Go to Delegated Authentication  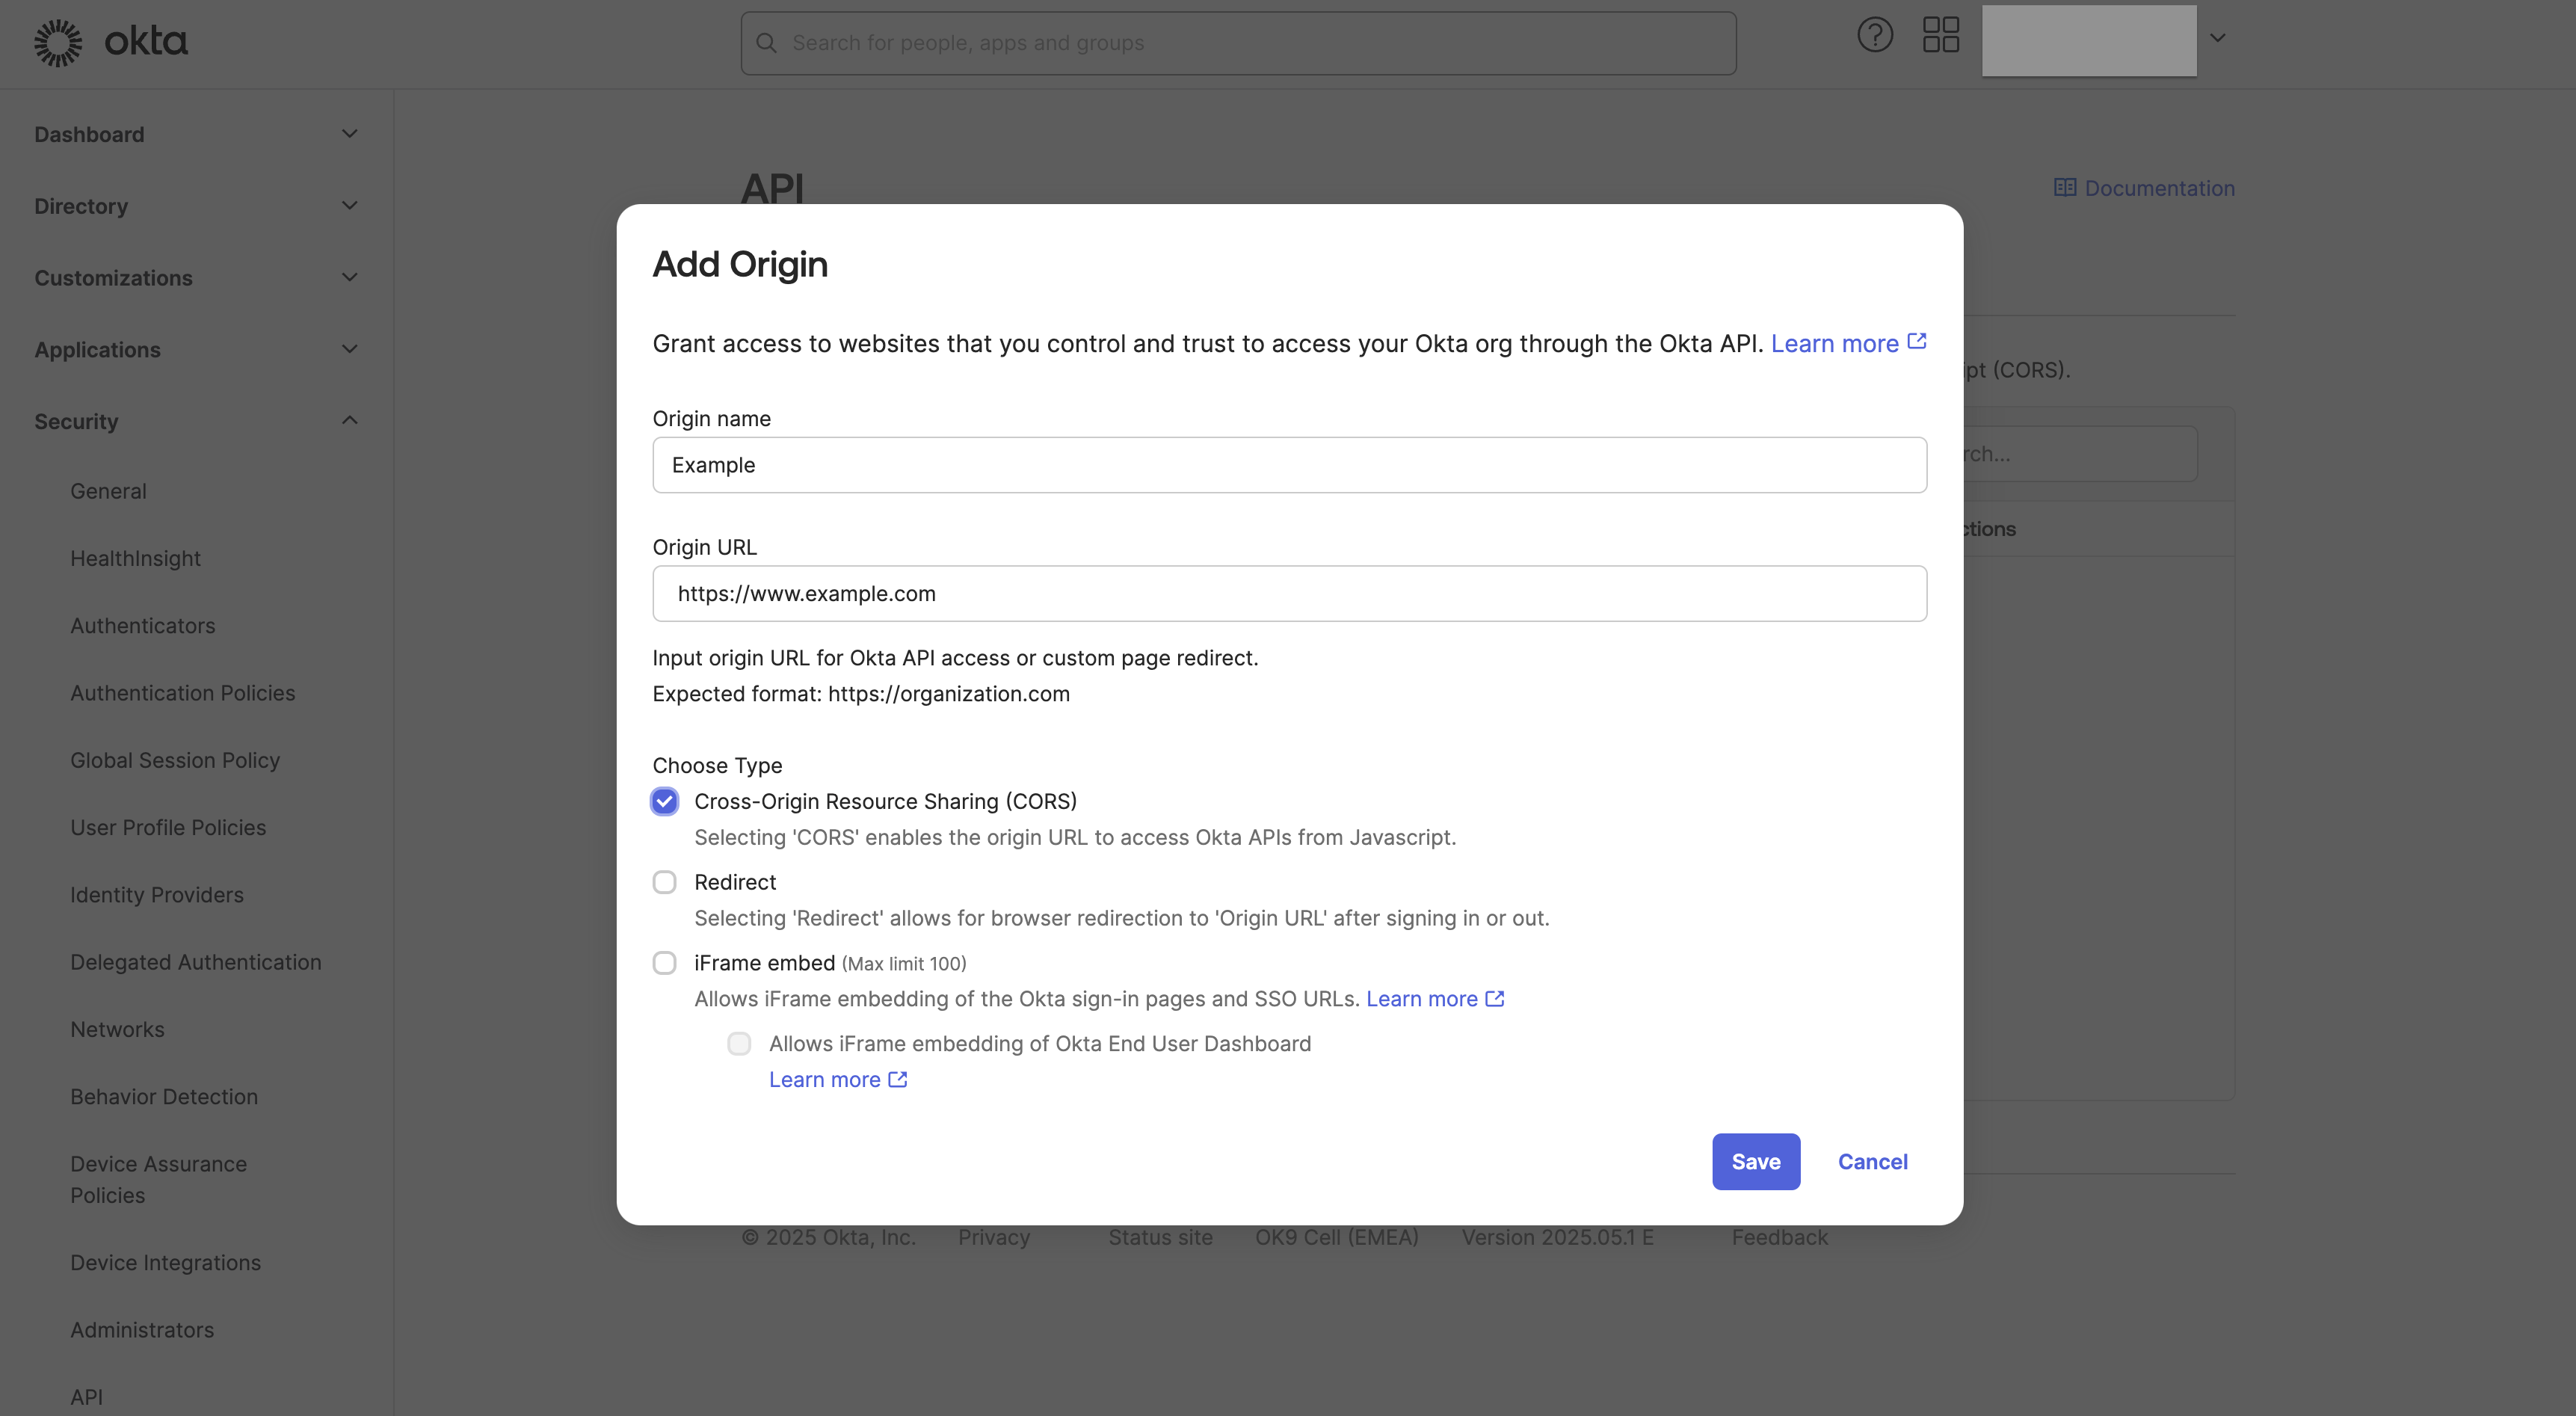coord(196,962)
